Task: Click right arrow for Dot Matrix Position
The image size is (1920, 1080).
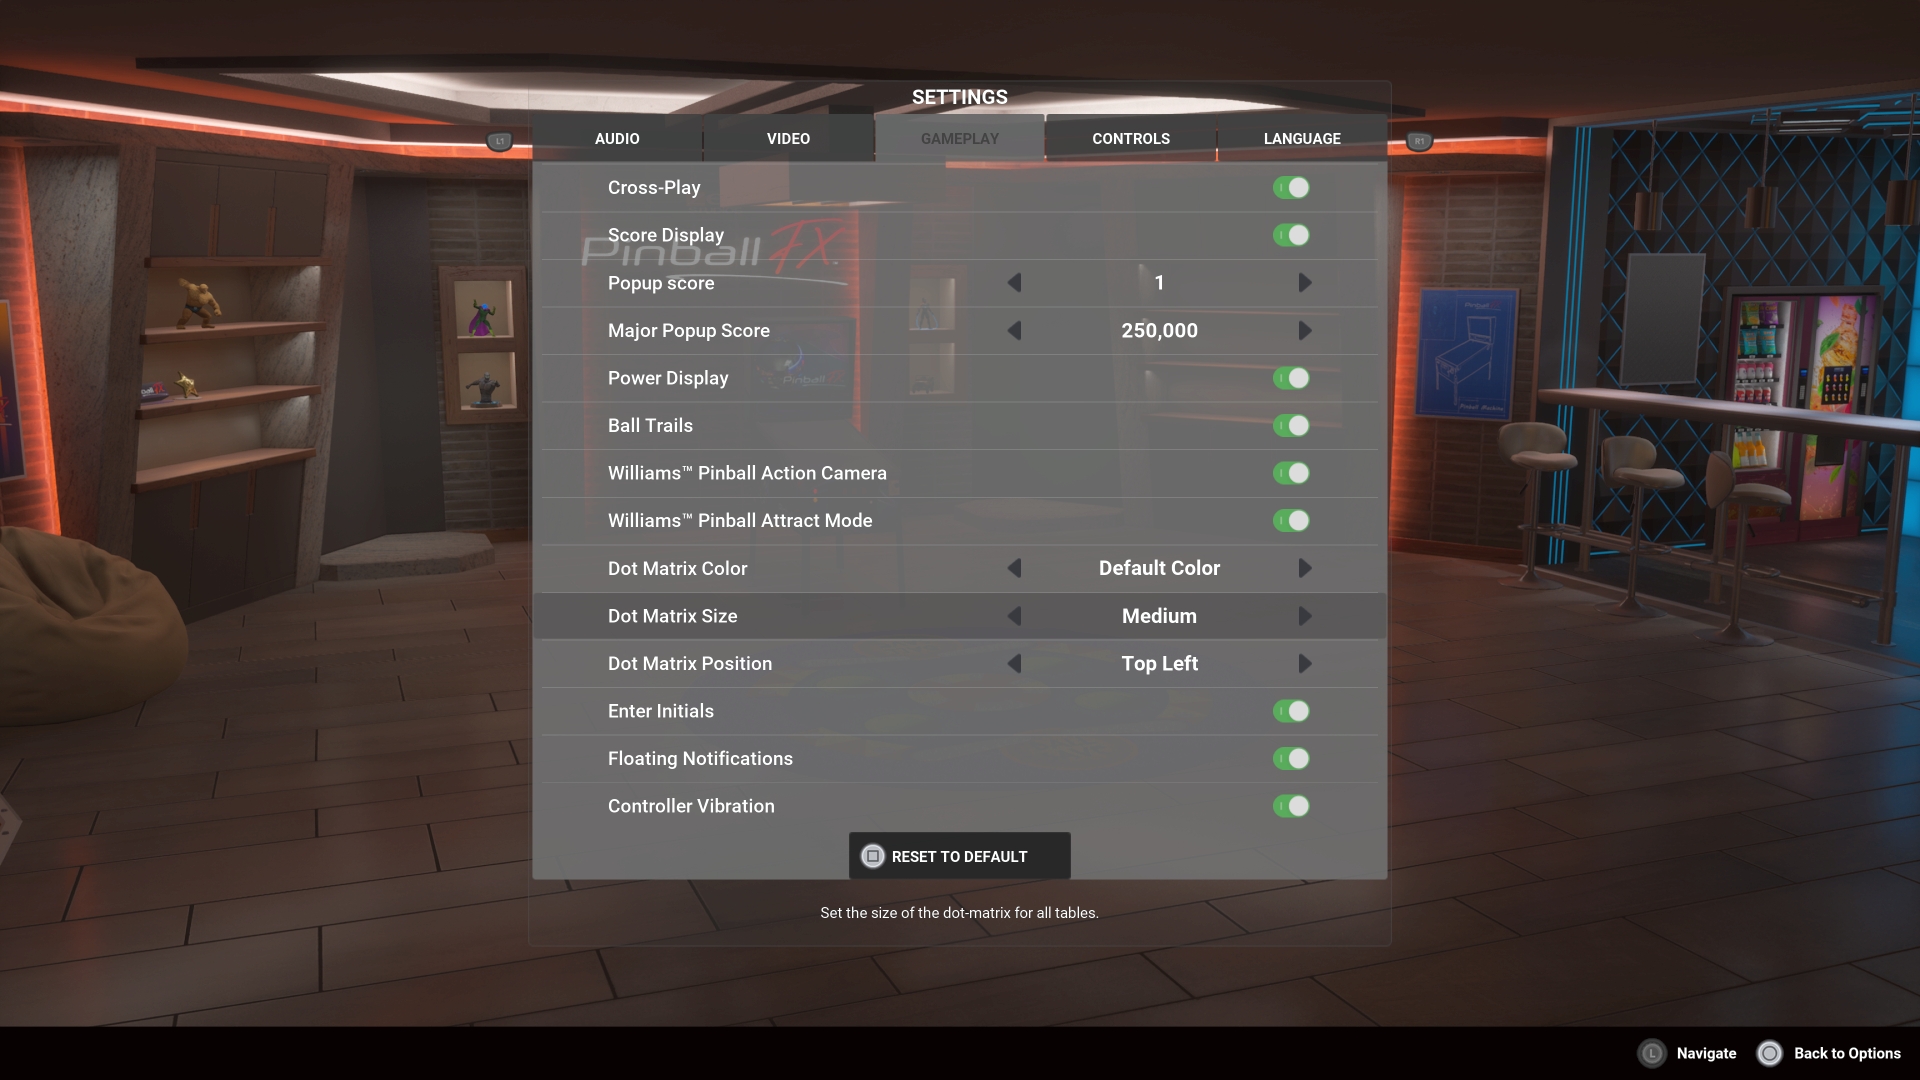Action: (1303, 663)
